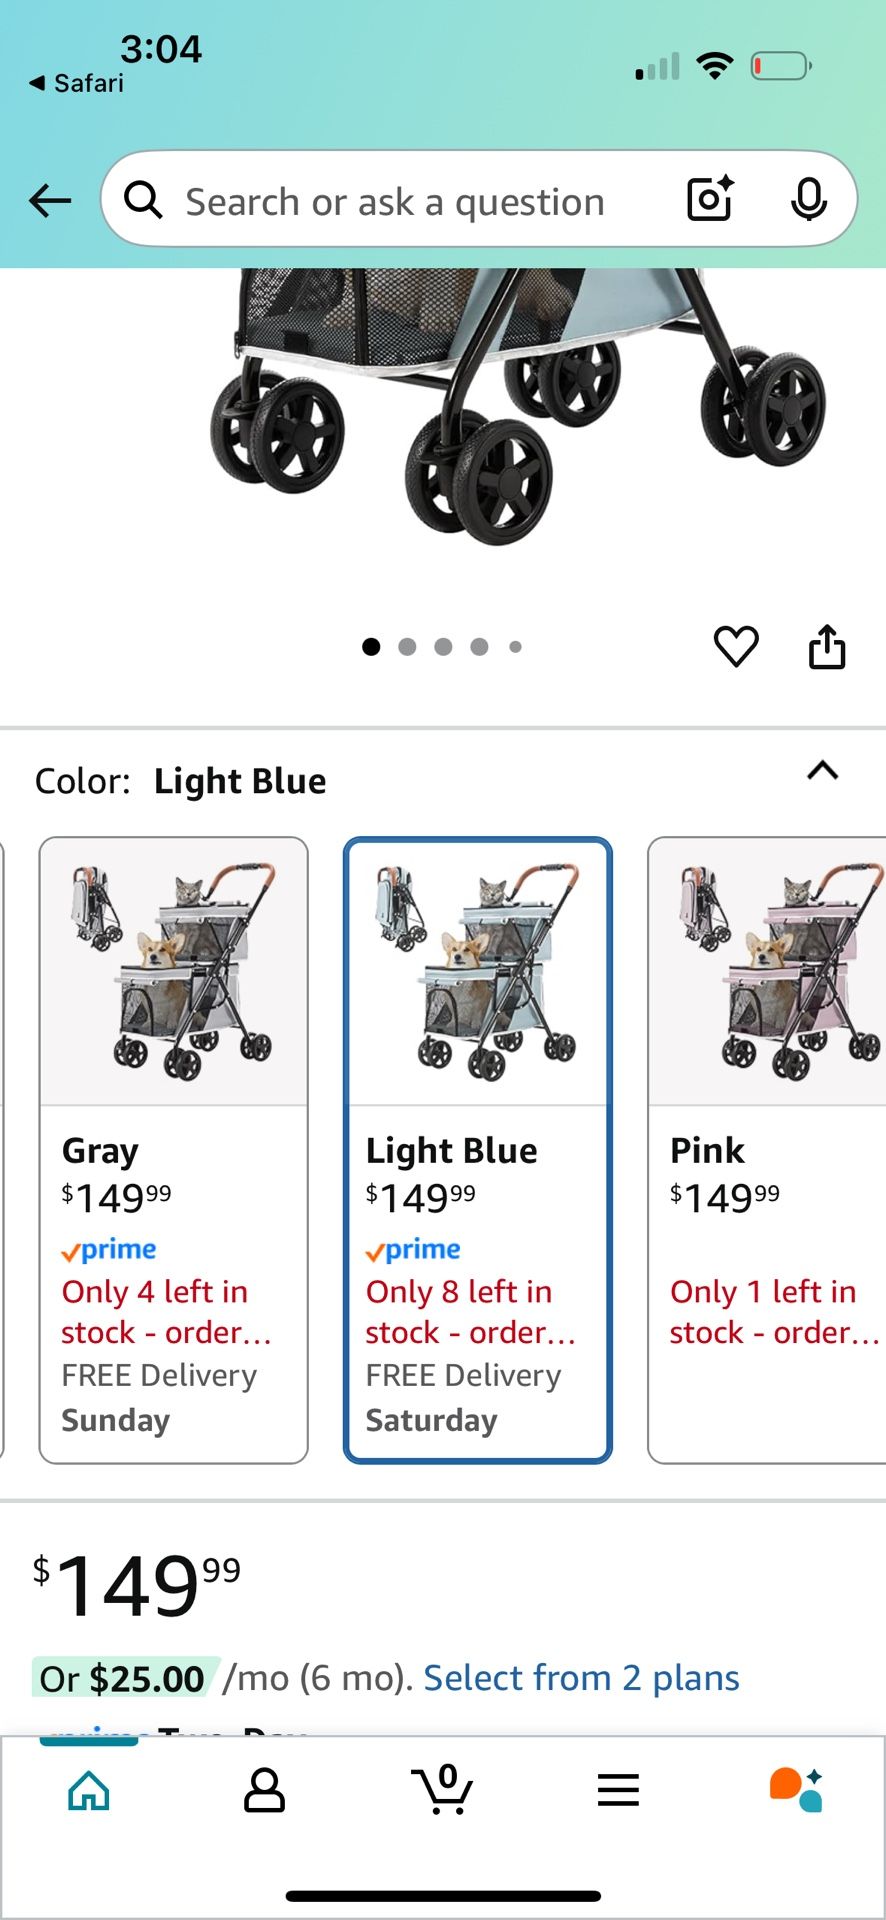Image resolution: width=886 pixels, height=1920 pixels.
Task: Open the hamburger menu in bottom bar
Action: pyautogui.click(x=618, y=1791)
